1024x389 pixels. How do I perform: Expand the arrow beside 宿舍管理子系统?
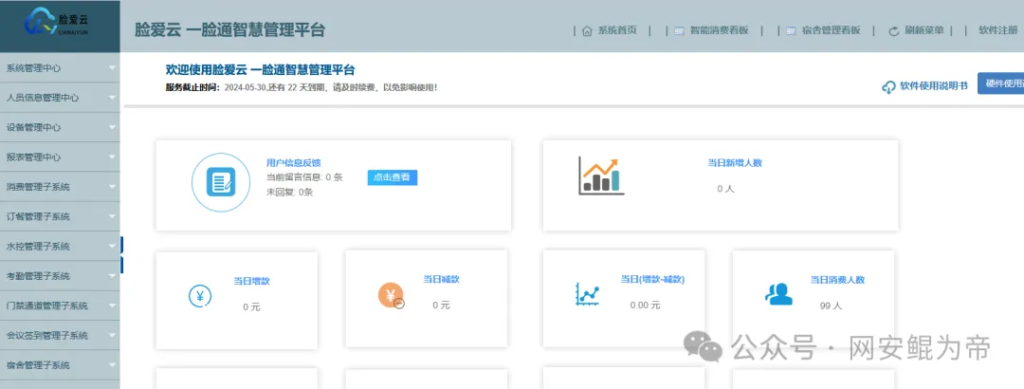[112, 365]
